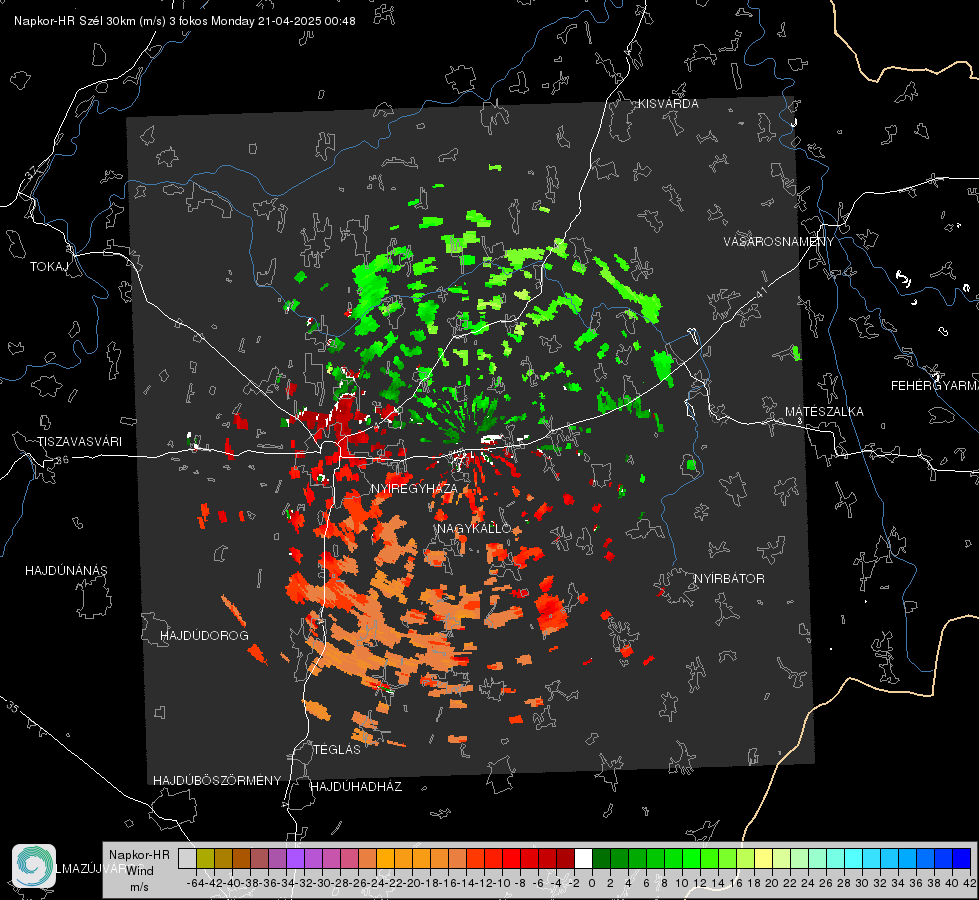Click the NYÍREGYHÁZA city label
979x900 pixels.
414,488
